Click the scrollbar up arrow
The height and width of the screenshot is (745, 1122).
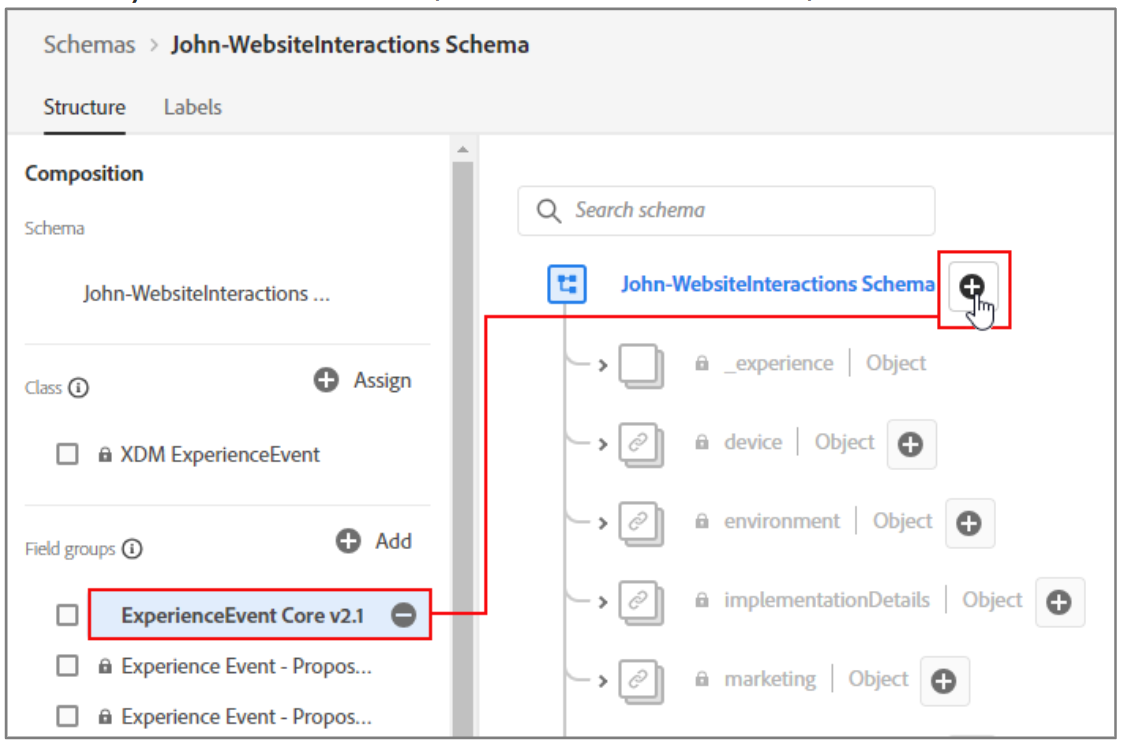pos(463,150)
